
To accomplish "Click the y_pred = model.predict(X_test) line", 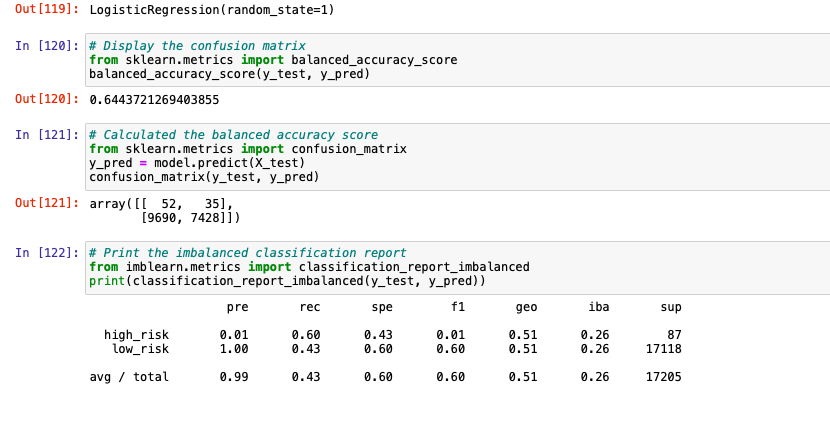I will point(197,163).
